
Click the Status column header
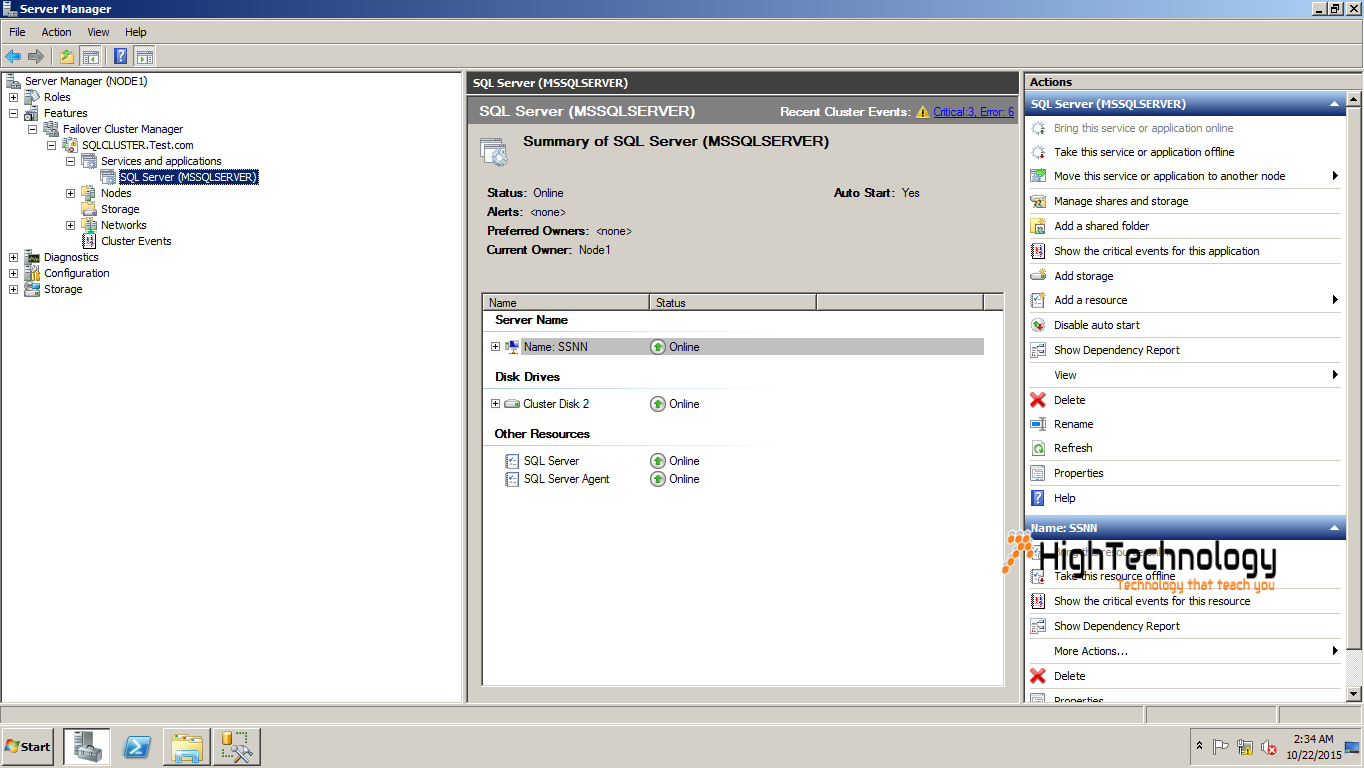pos(732,302)
